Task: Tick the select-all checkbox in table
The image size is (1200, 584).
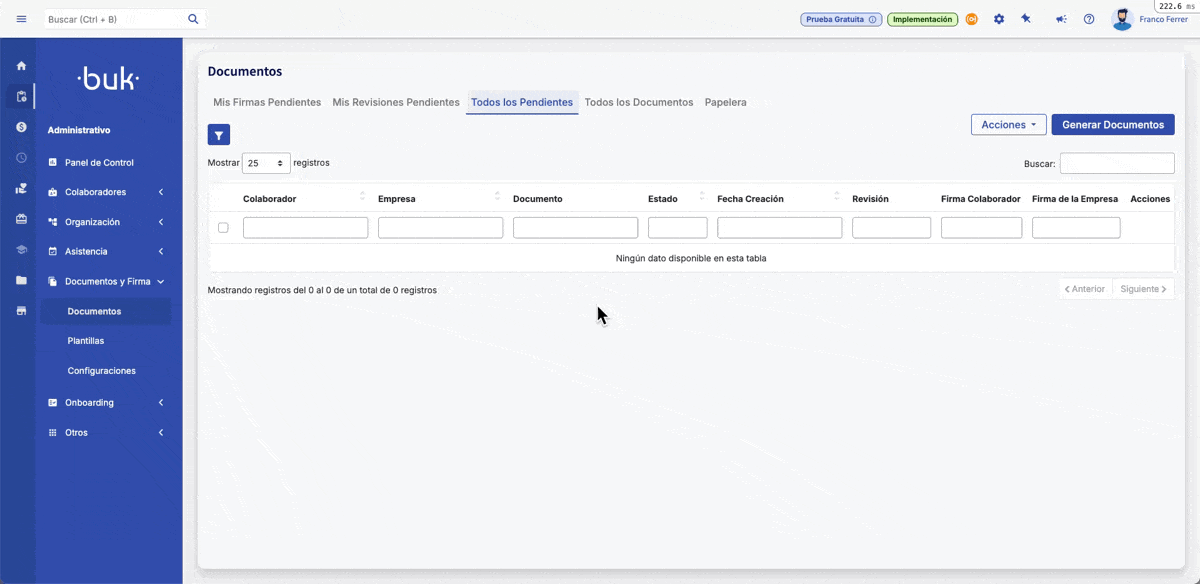Action: 223,228
